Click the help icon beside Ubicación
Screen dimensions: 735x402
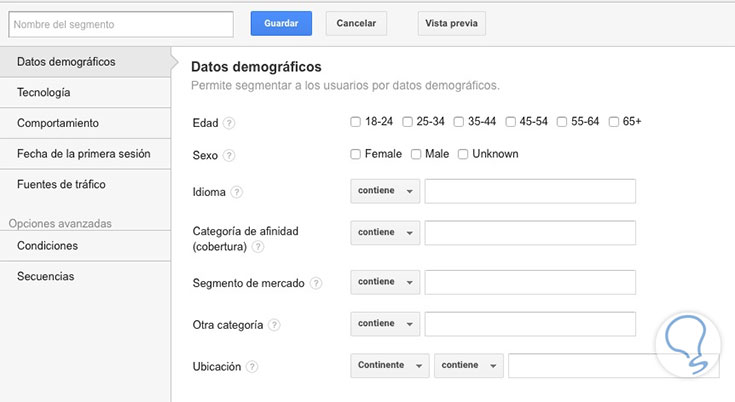[252, 367]
